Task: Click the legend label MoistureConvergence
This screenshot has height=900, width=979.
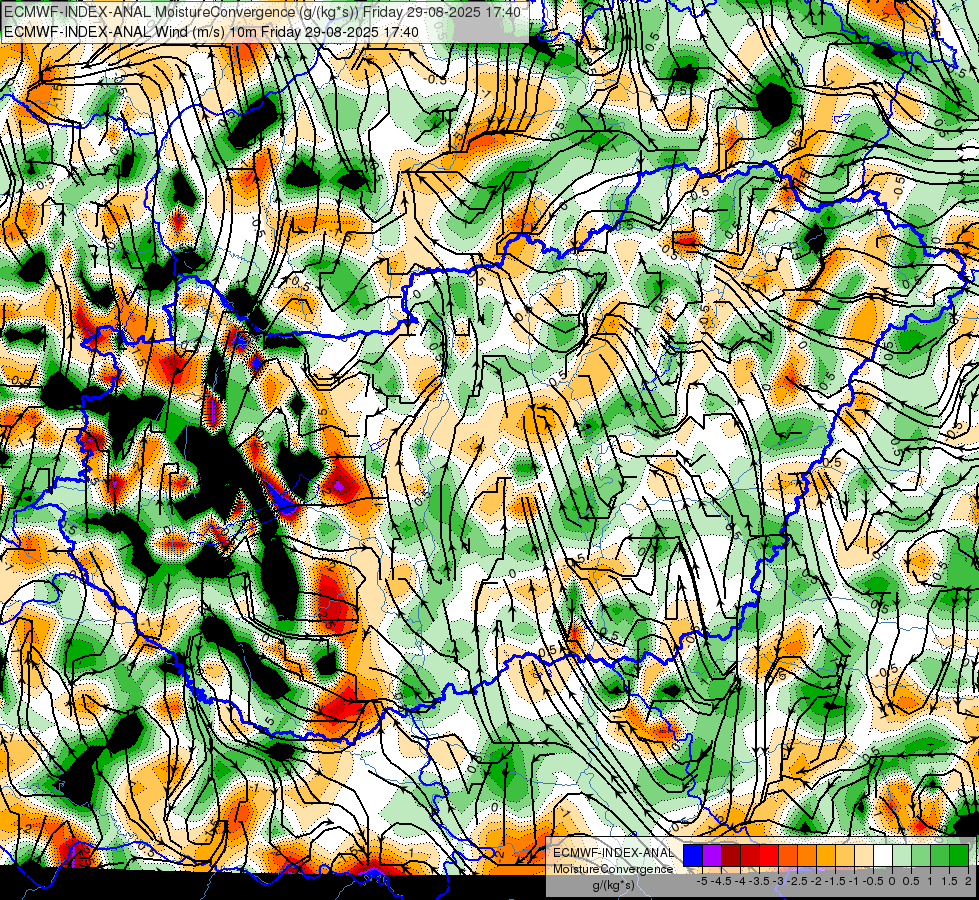Action: click(x=613, y=869)
